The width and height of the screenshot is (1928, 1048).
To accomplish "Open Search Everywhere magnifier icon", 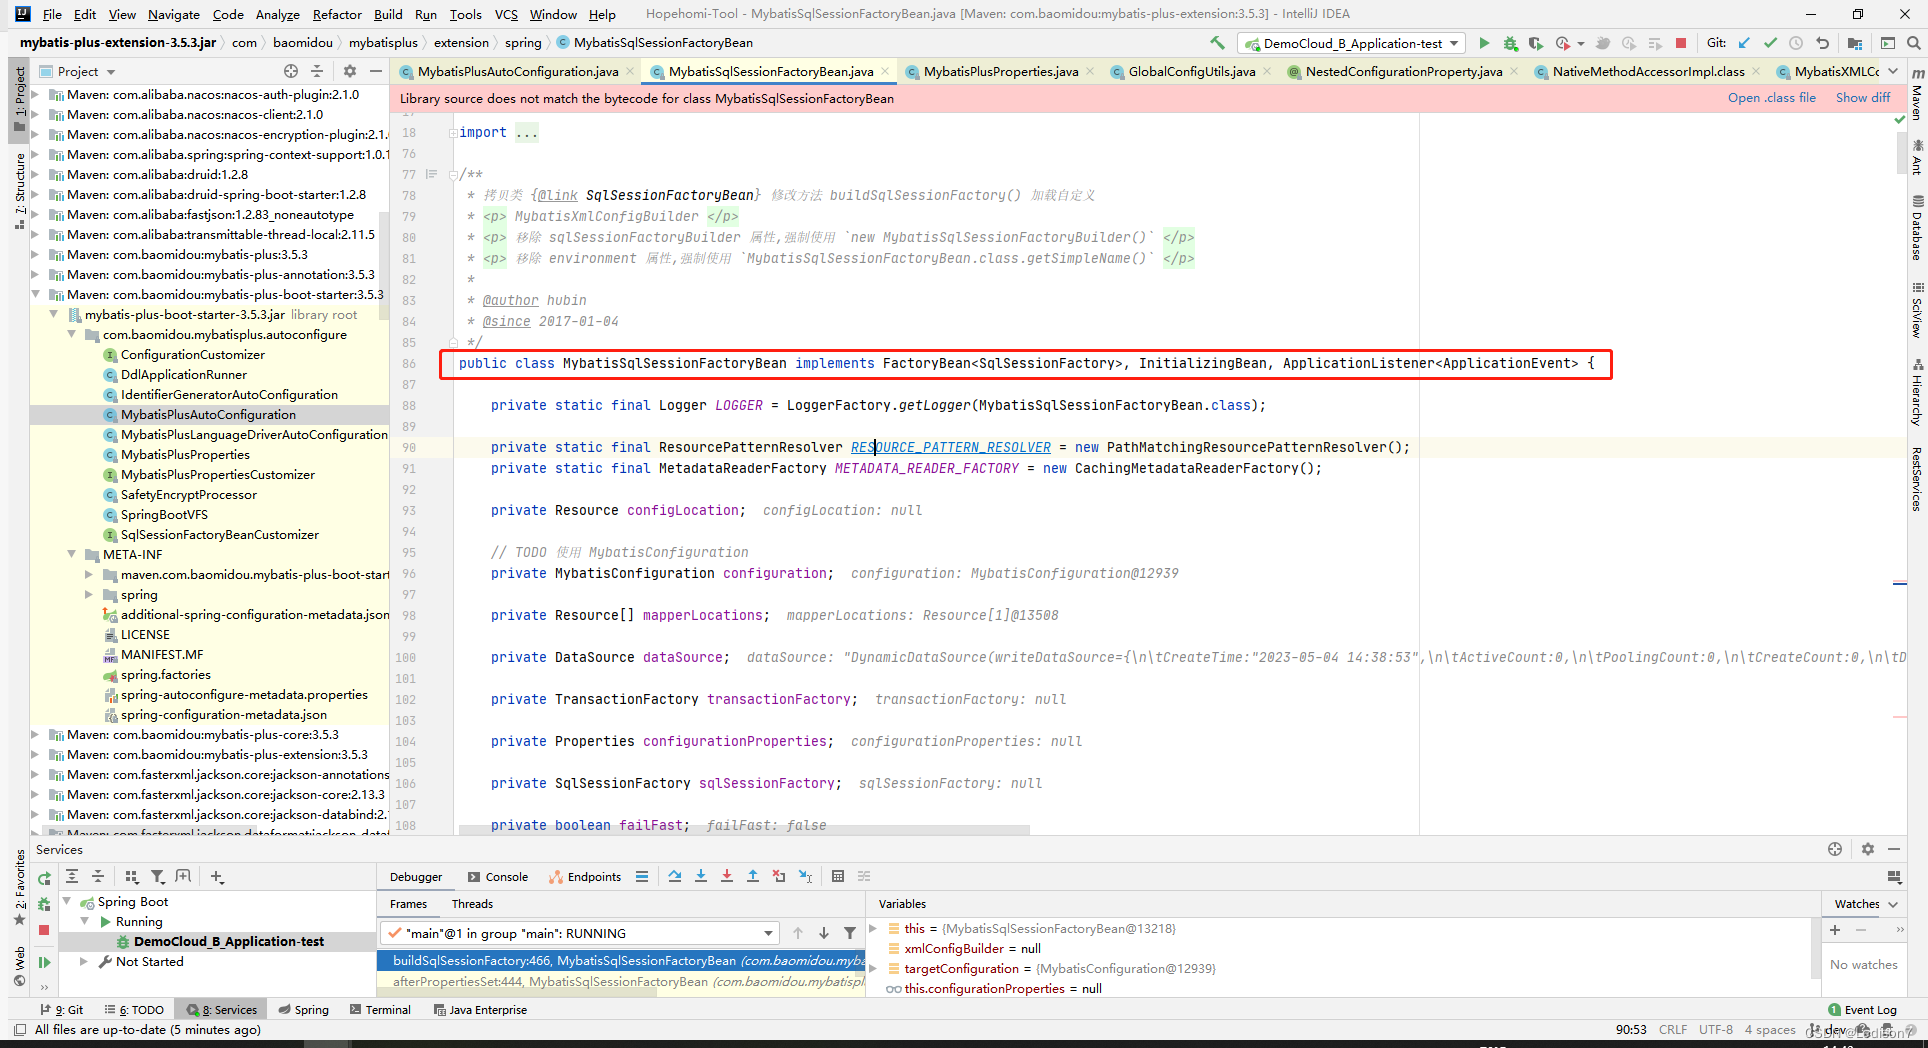I will (x=1913, y=43).
